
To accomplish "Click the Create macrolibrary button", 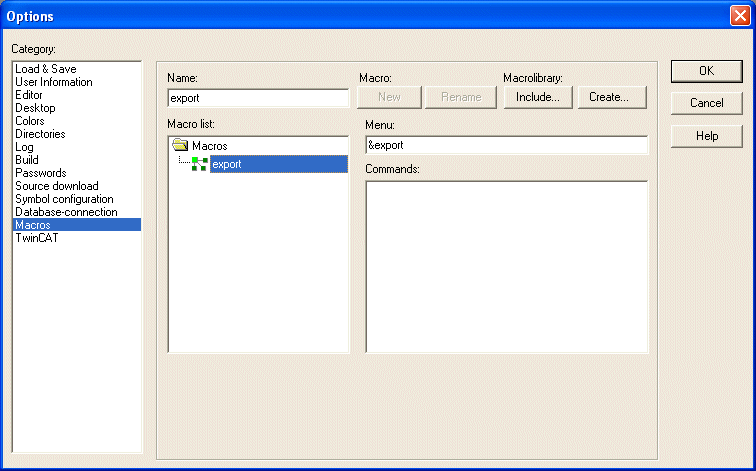I will point(611,97).
